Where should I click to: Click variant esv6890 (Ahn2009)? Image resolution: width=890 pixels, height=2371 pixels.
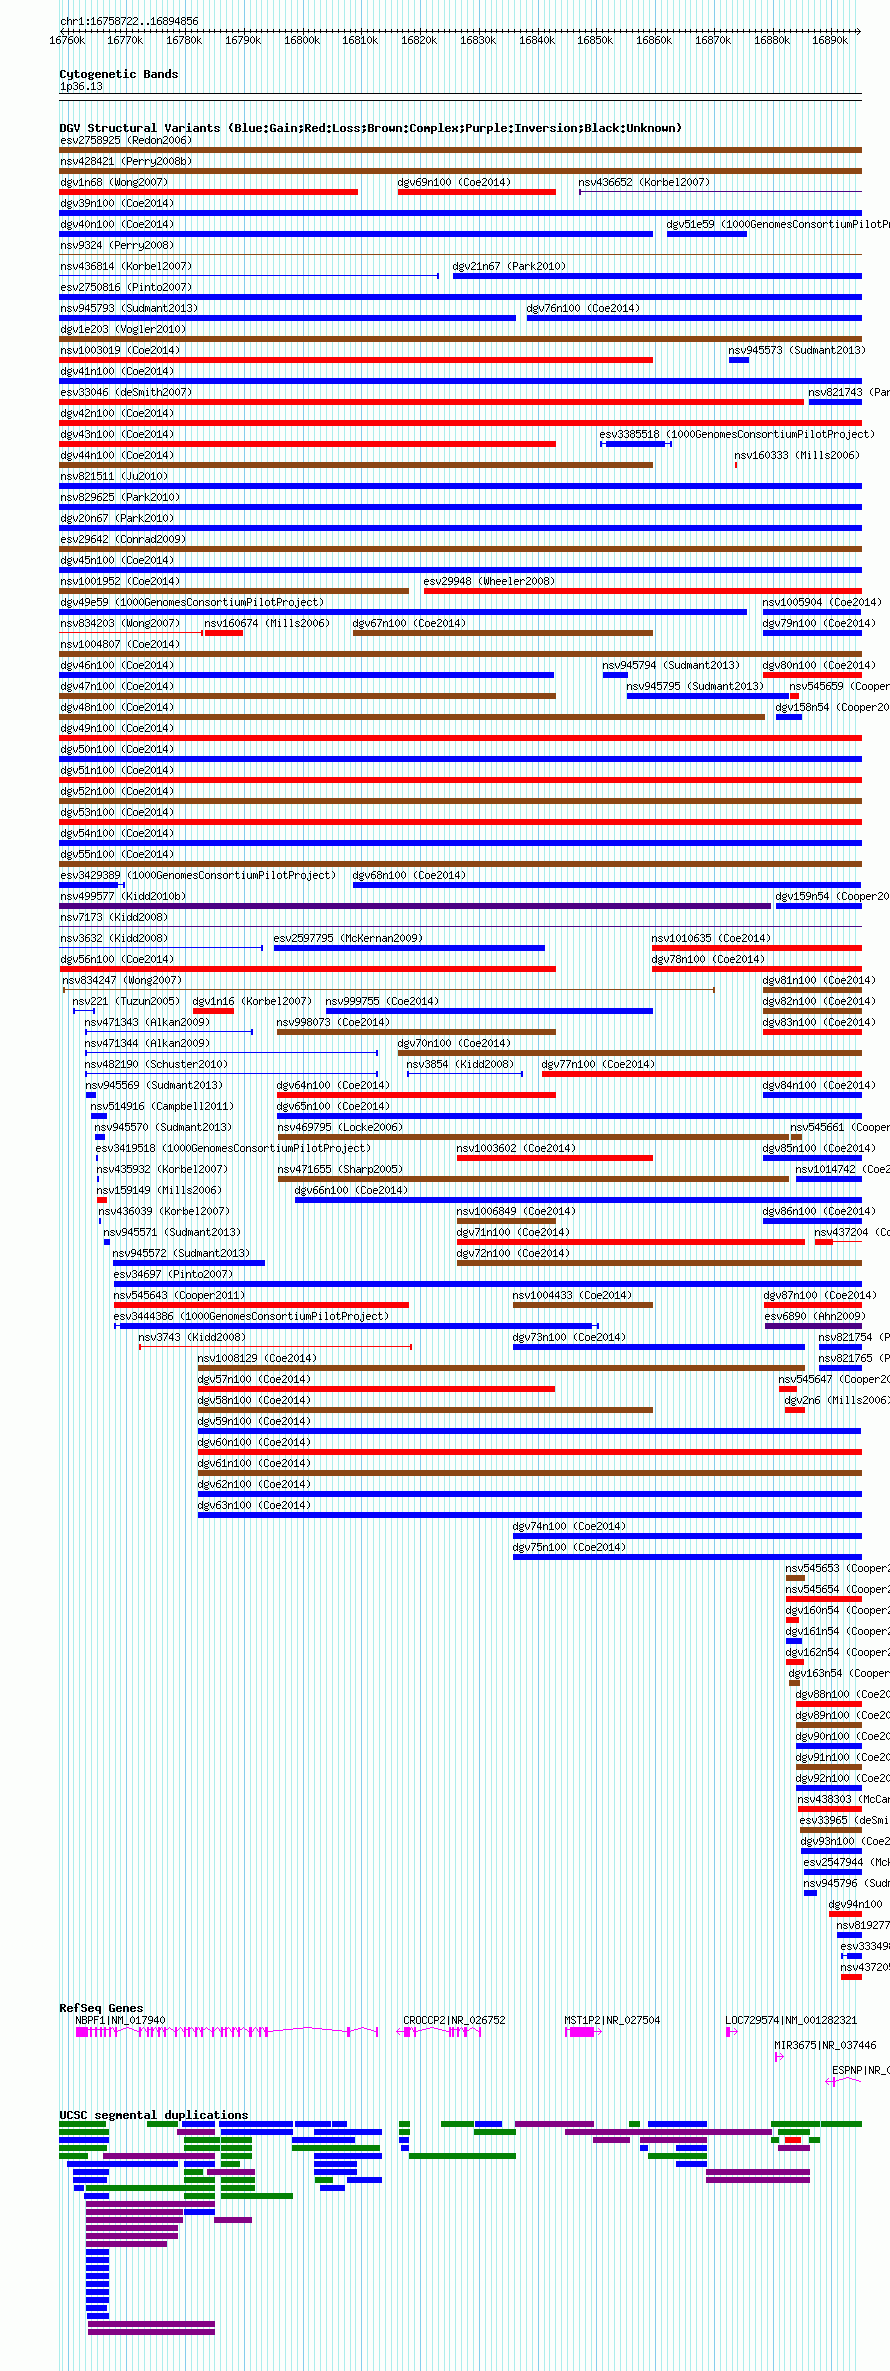tap(814, 1316)
